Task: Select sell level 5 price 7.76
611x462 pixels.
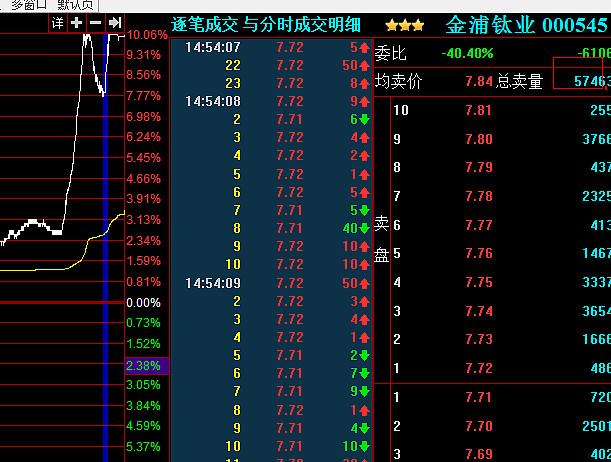Action: pyautogui.click(x=479, y=254)
